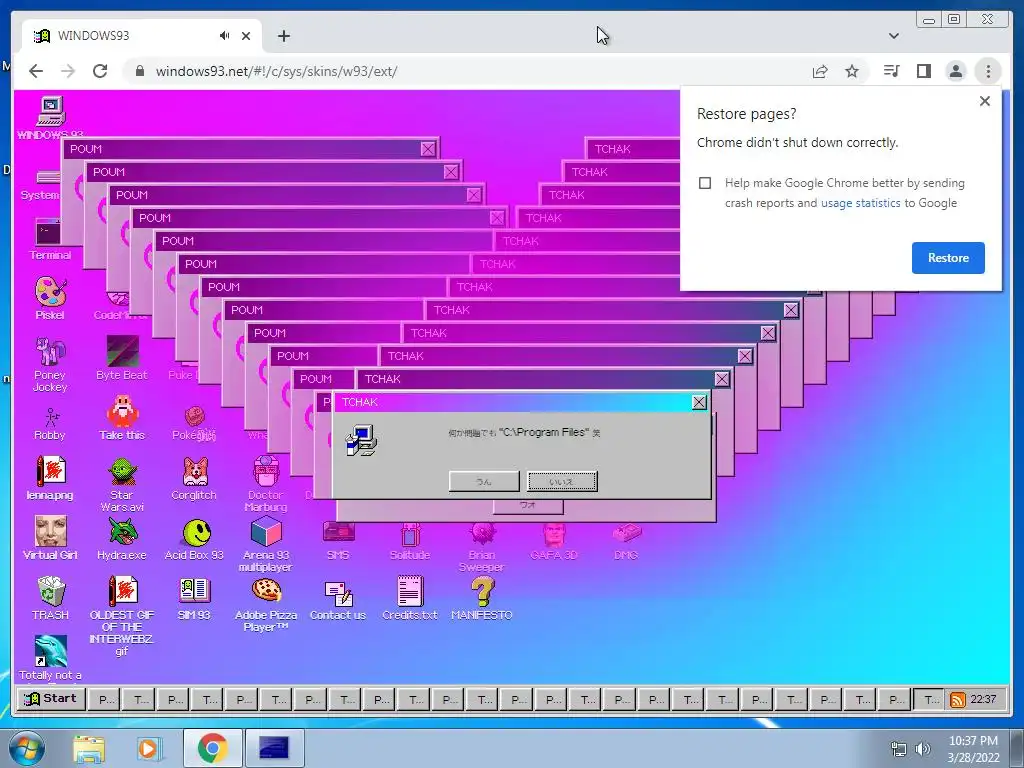Click the Restore button
This screenshot has height=768, width=1024.
tap(948, 258)
